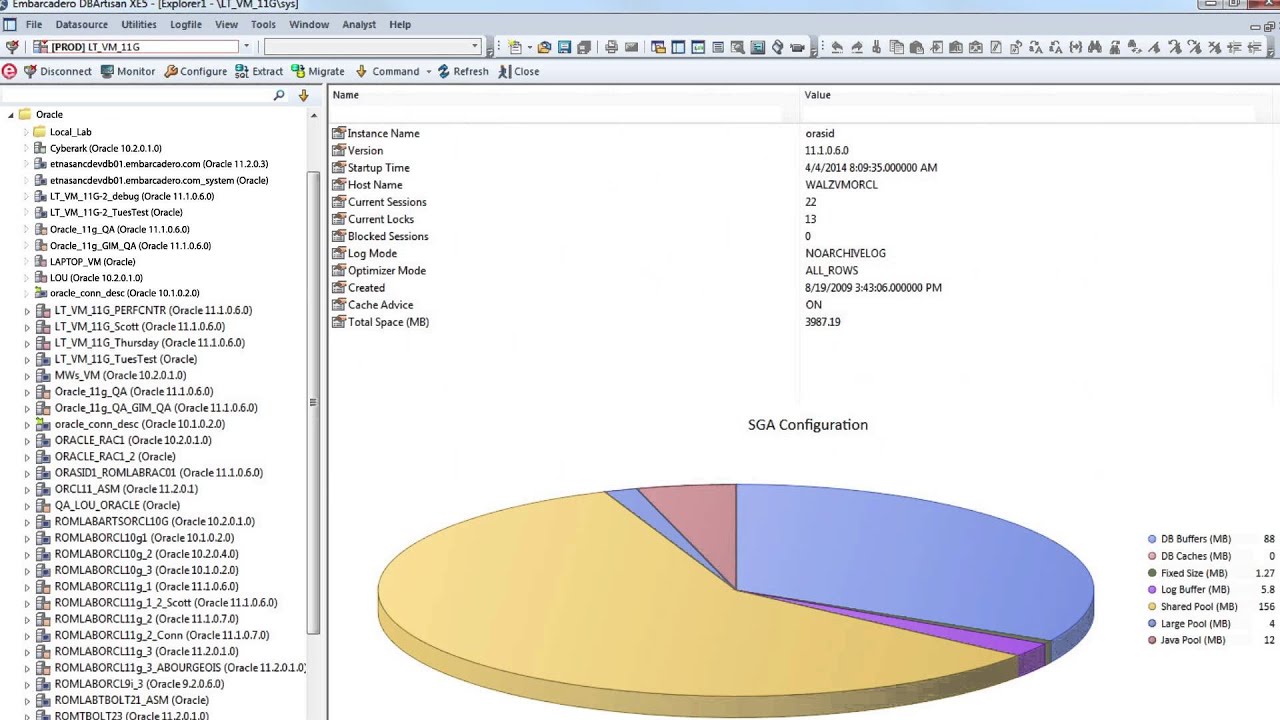Click the yellow down arrow beside search
This screenshot has width=1280, height=720.
(303, 96)
